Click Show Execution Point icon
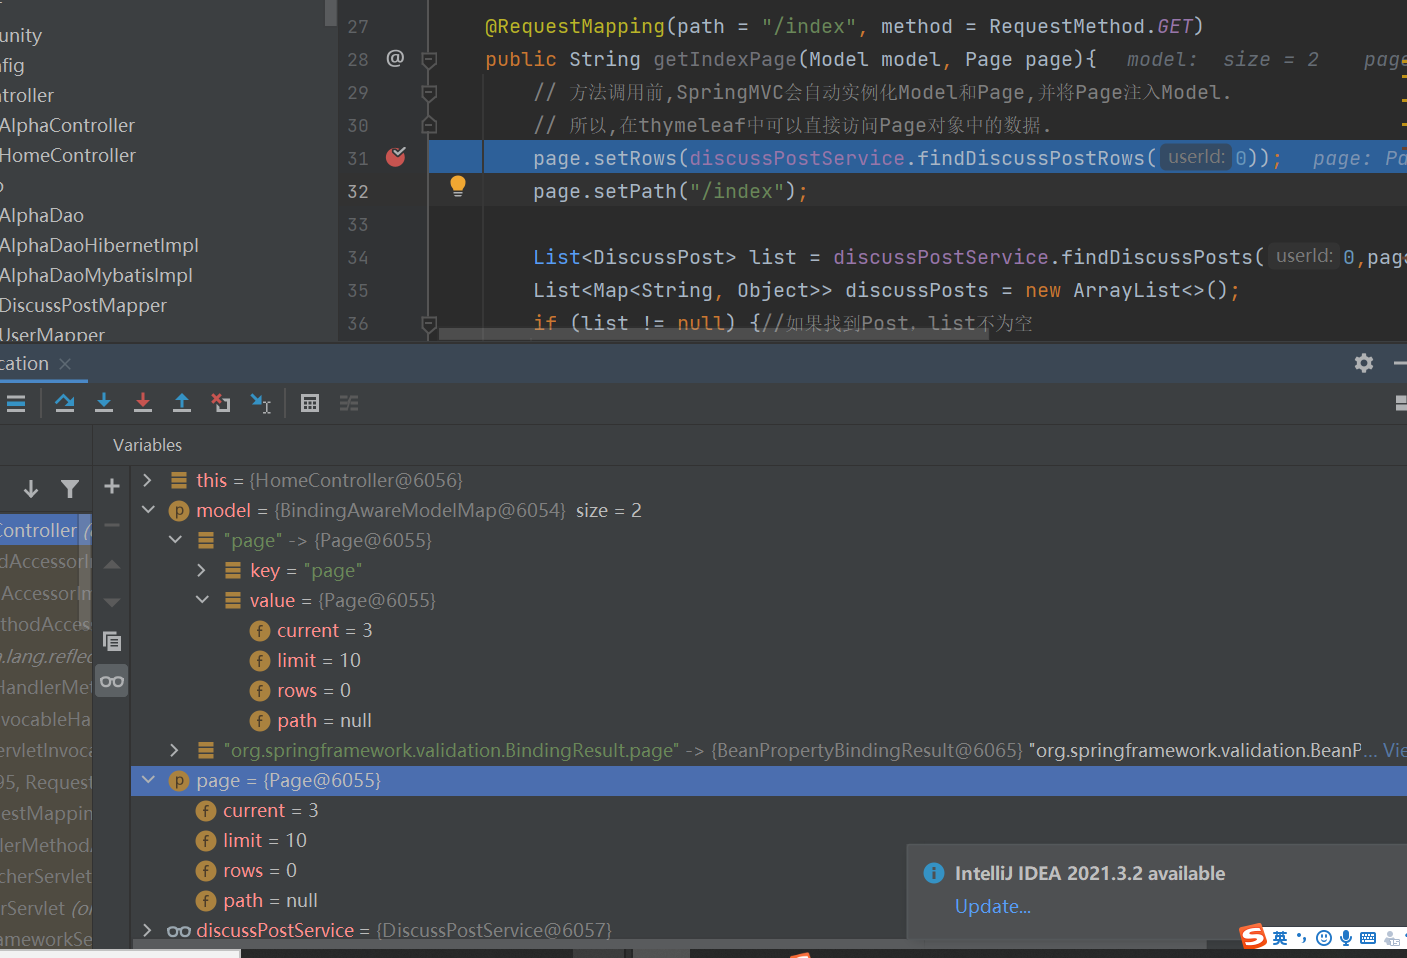 point(16,403)
